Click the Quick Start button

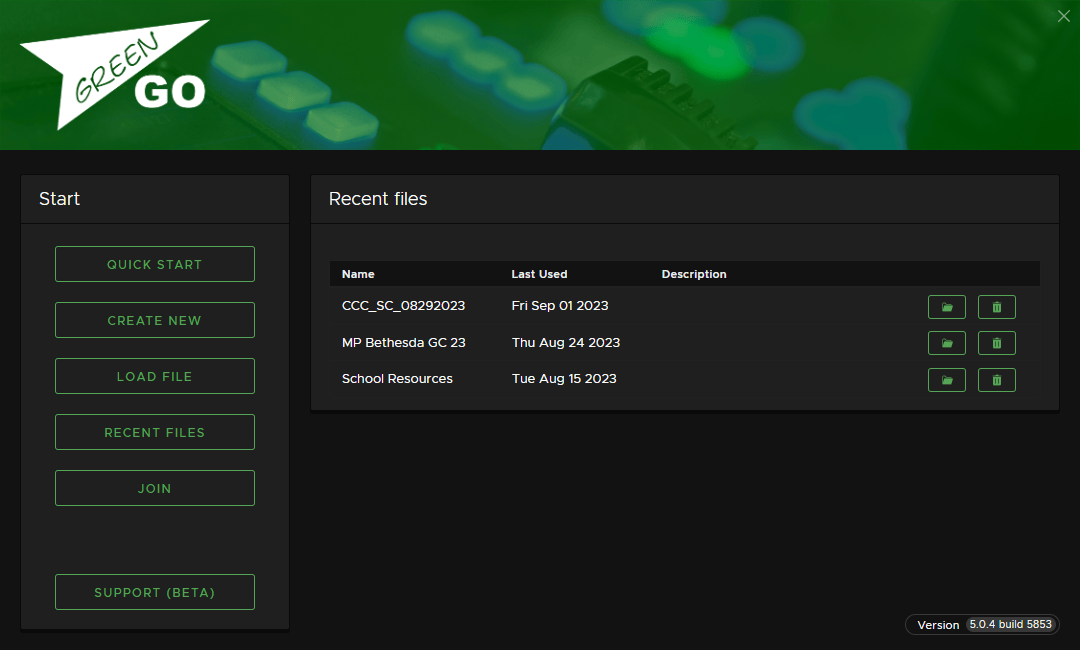point(154,264)
